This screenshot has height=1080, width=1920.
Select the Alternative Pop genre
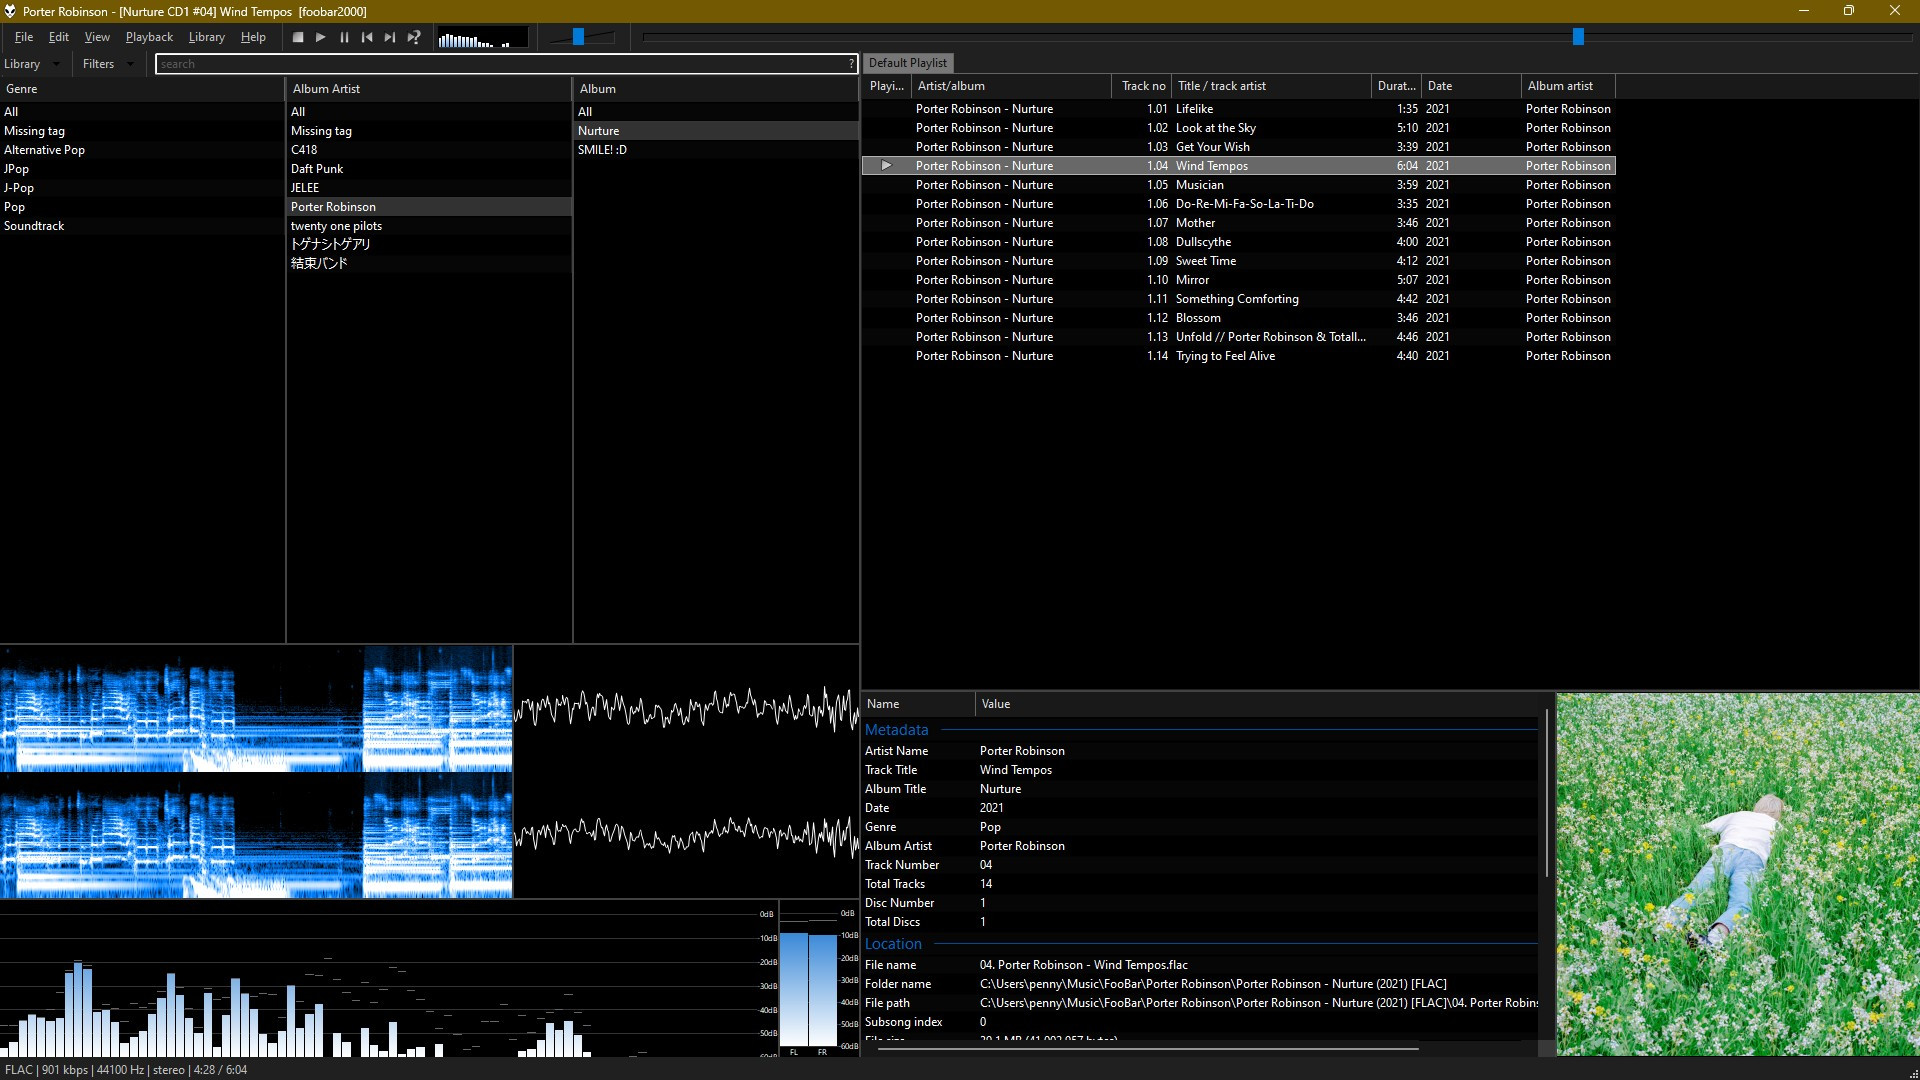142,150
